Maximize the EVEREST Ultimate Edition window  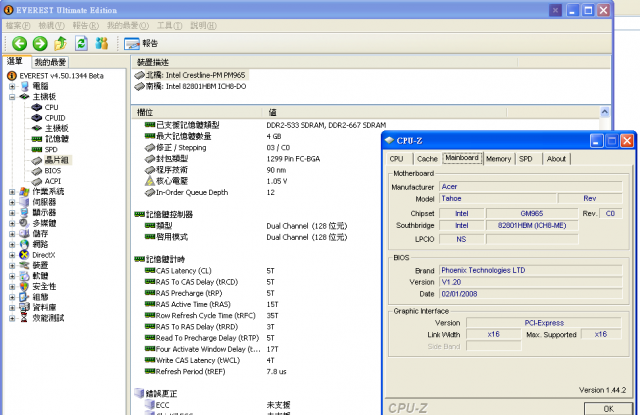pyautogui.click(x=588, y=10)
